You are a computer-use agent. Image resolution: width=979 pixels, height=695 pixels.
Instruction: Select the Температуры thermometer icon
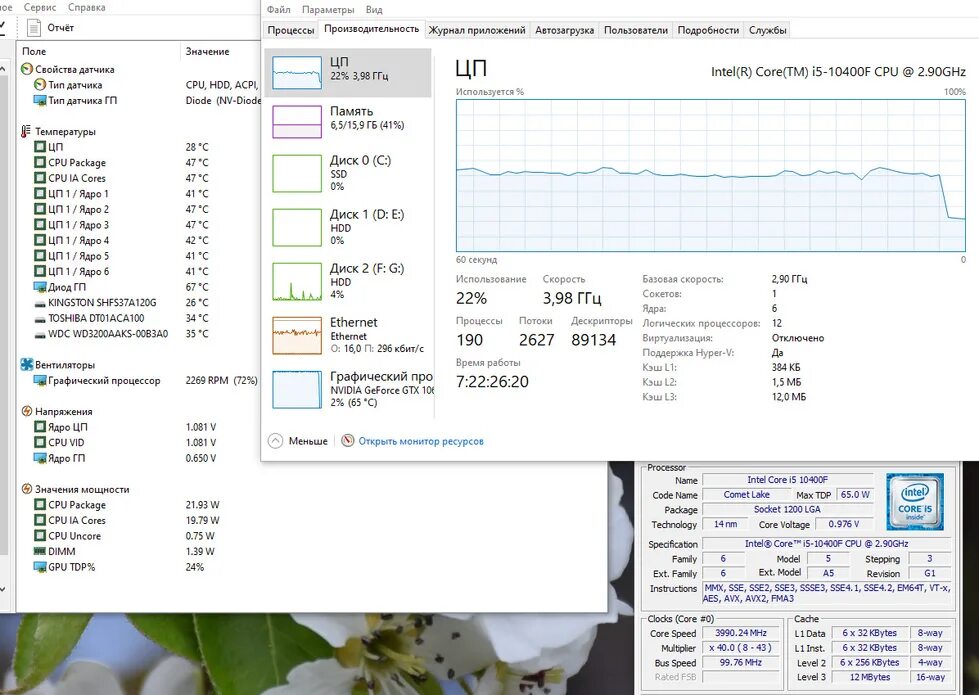click(x=26, y=132)
